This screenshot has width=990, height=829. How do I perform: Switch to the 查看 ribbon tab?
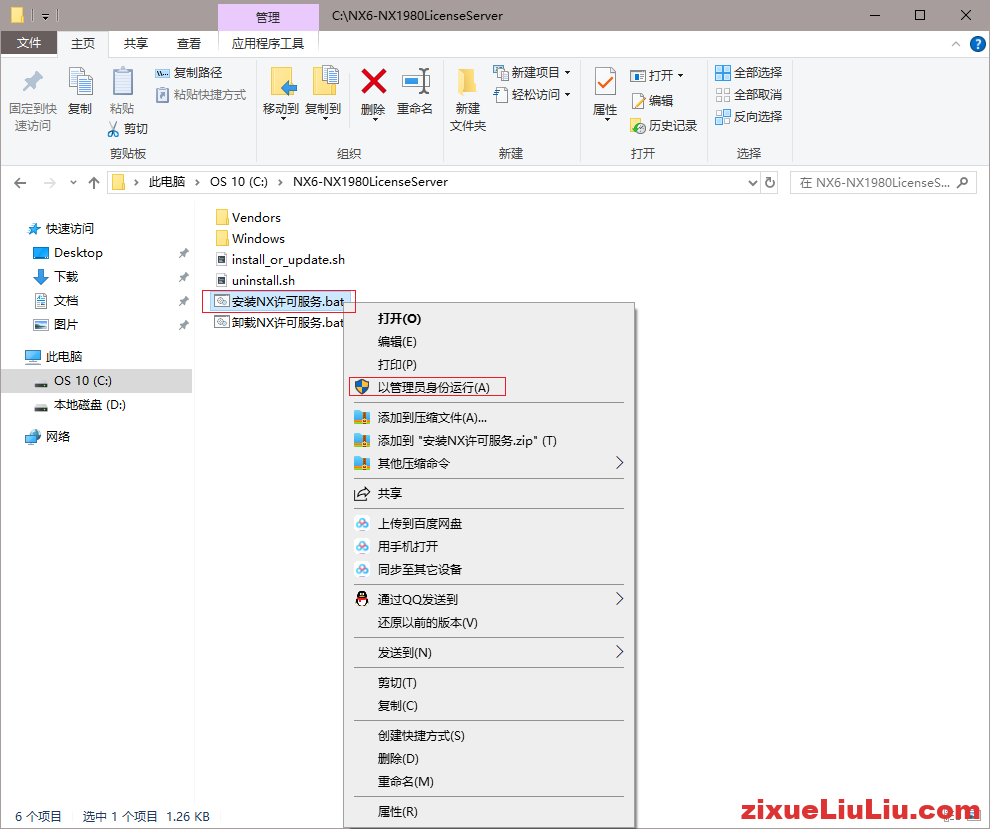(x=189, y=43)
